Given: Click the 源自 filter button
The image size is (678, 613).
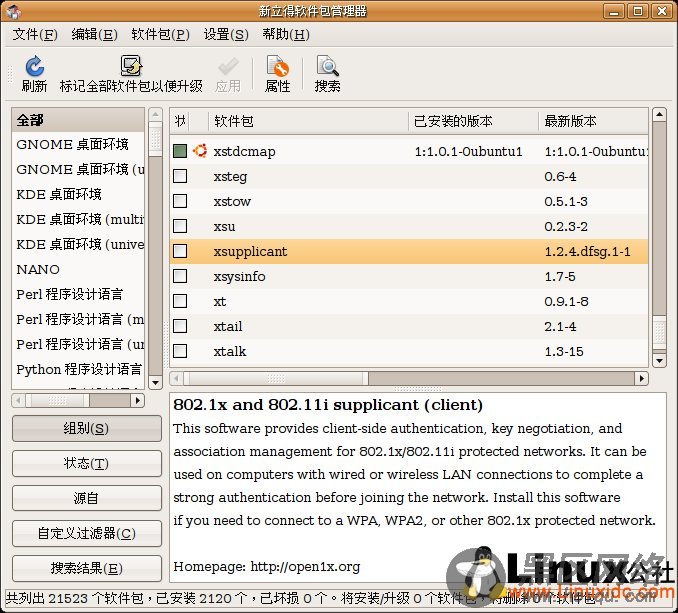Looking at the screenshot, I should 86,498.
